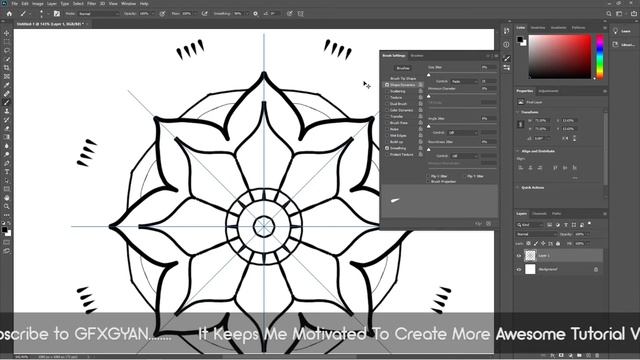
Task: Enable Protect Texture checkbox
Action: [387, 155]
